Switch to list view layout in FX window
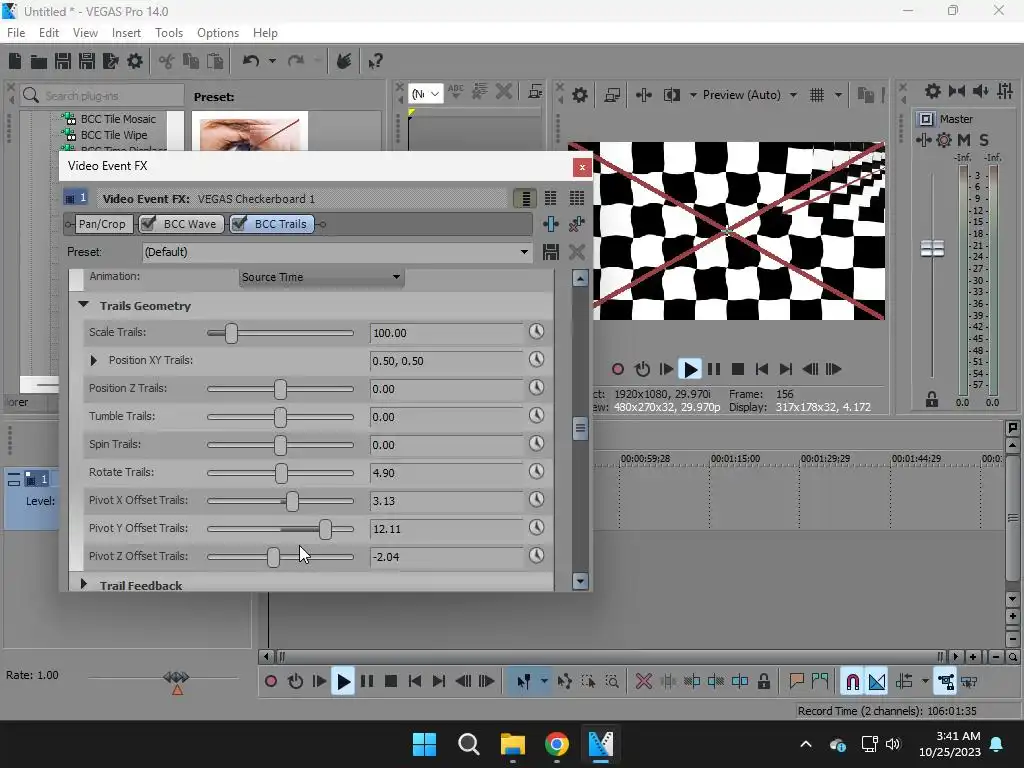 tap(524, 198)
